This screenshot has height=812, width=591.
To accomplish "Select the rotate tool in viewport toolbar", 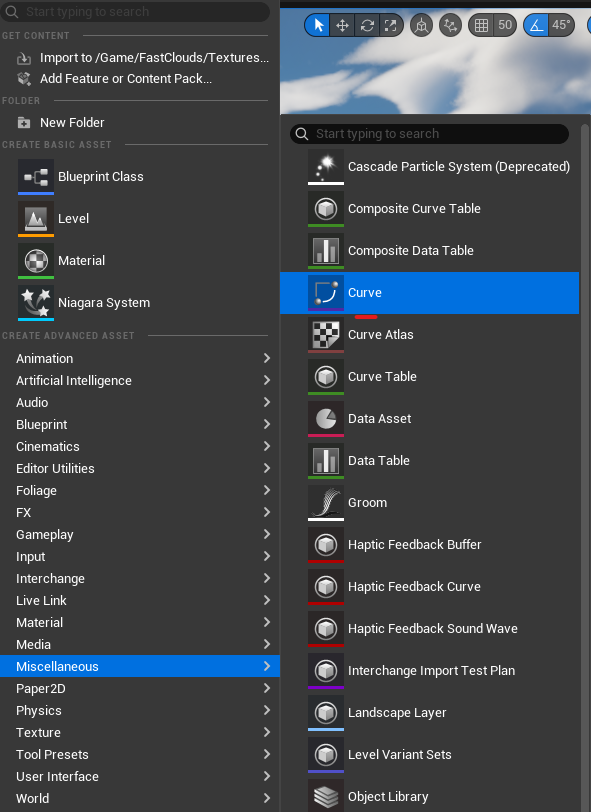I will pyautogui.click(x=367, y=25).
